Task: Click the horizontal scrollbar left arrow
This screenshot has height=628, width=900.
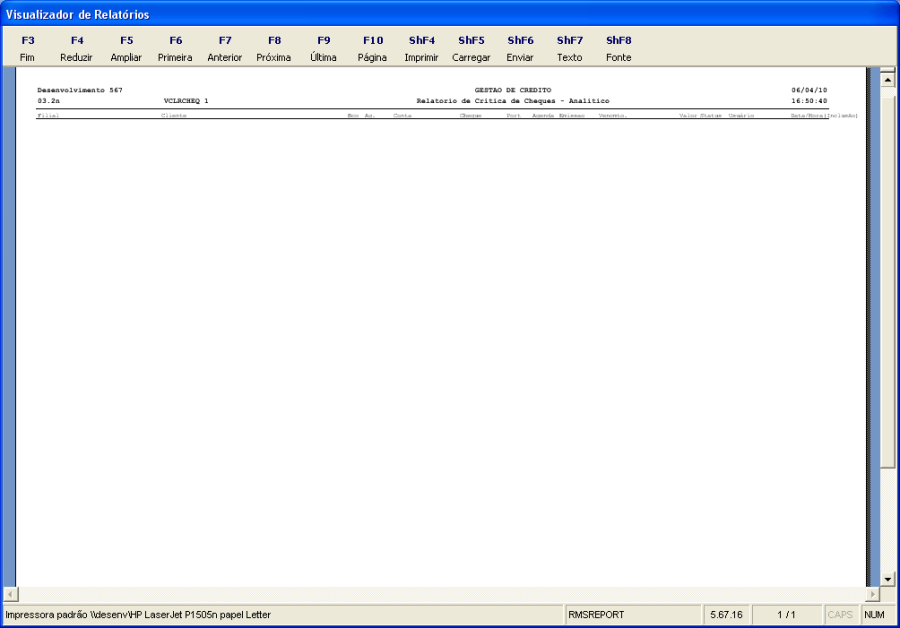Action: 11,594
